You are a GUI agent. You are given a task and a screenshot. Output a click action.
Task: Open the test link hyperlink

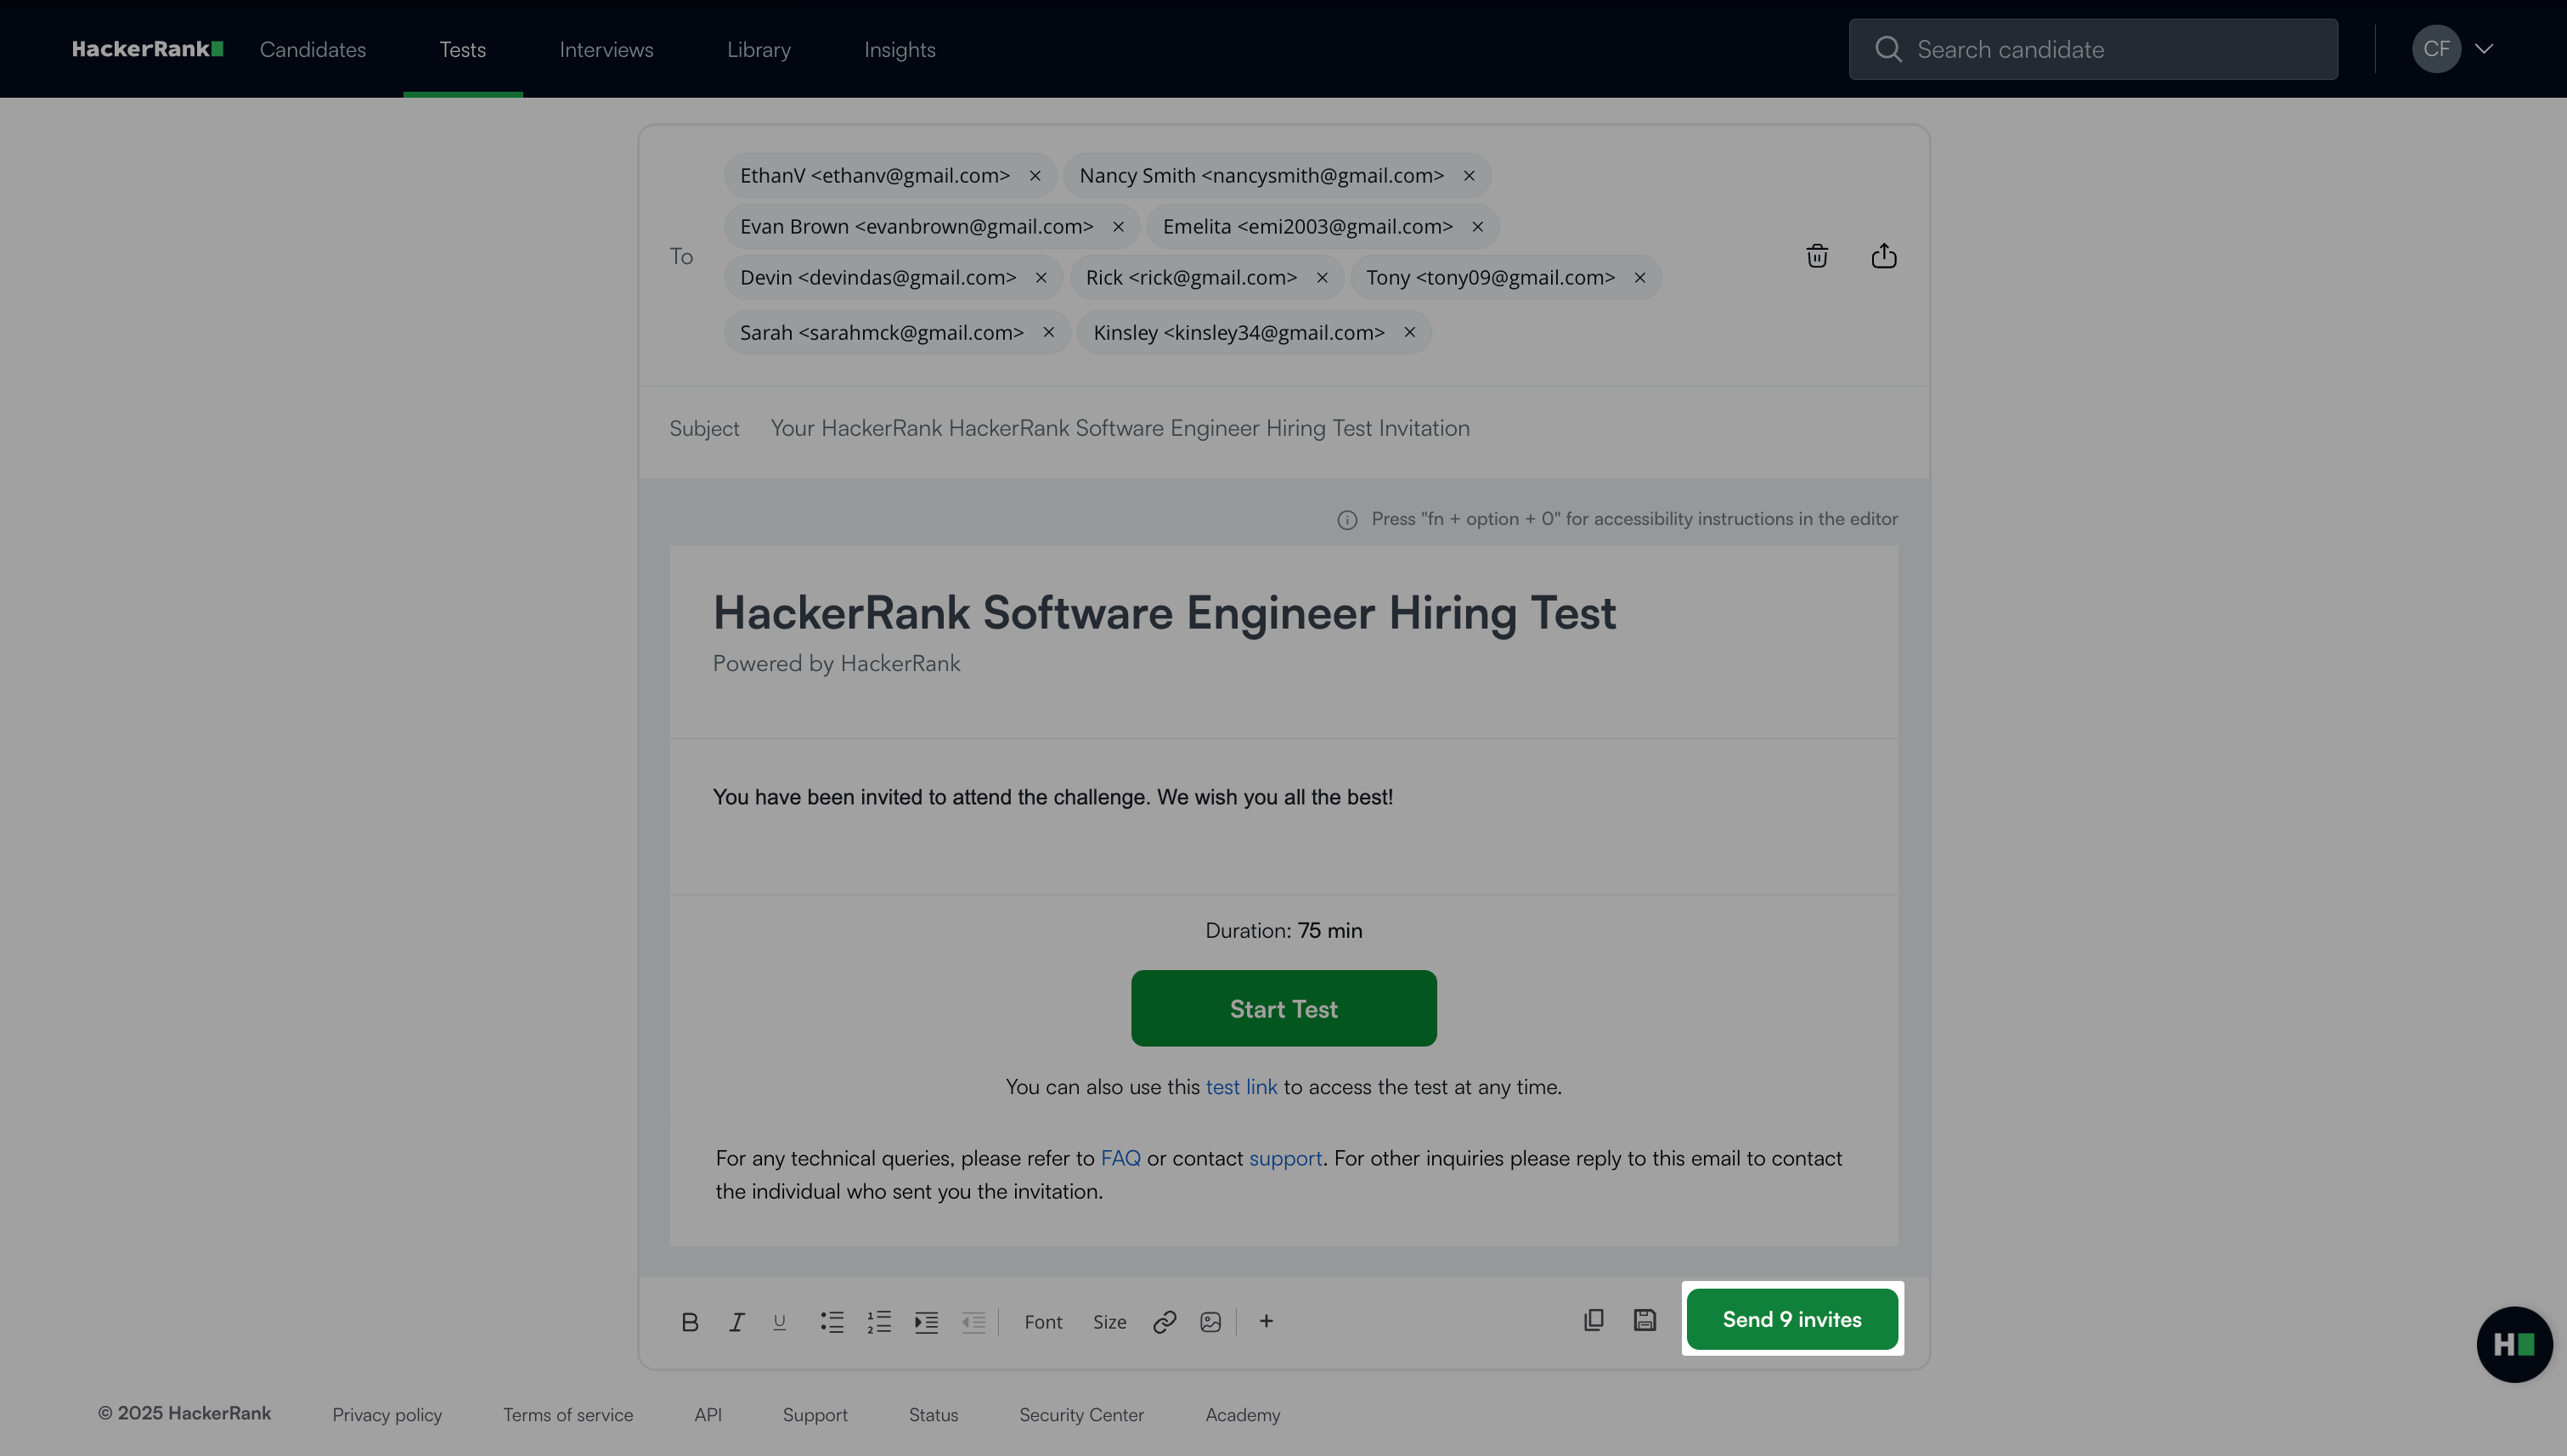(x=1241, y=1087)
